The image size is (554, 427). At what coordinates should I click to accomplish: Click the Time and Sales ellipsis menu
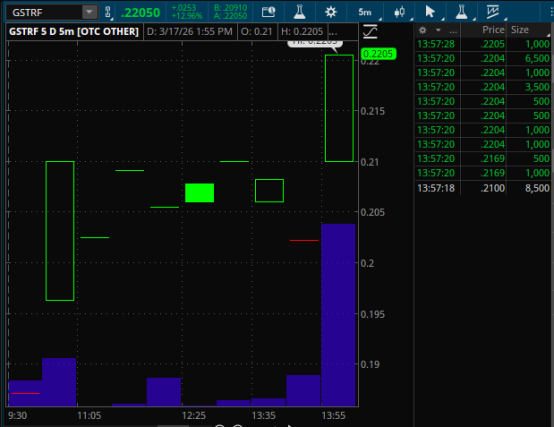(453, 31)
